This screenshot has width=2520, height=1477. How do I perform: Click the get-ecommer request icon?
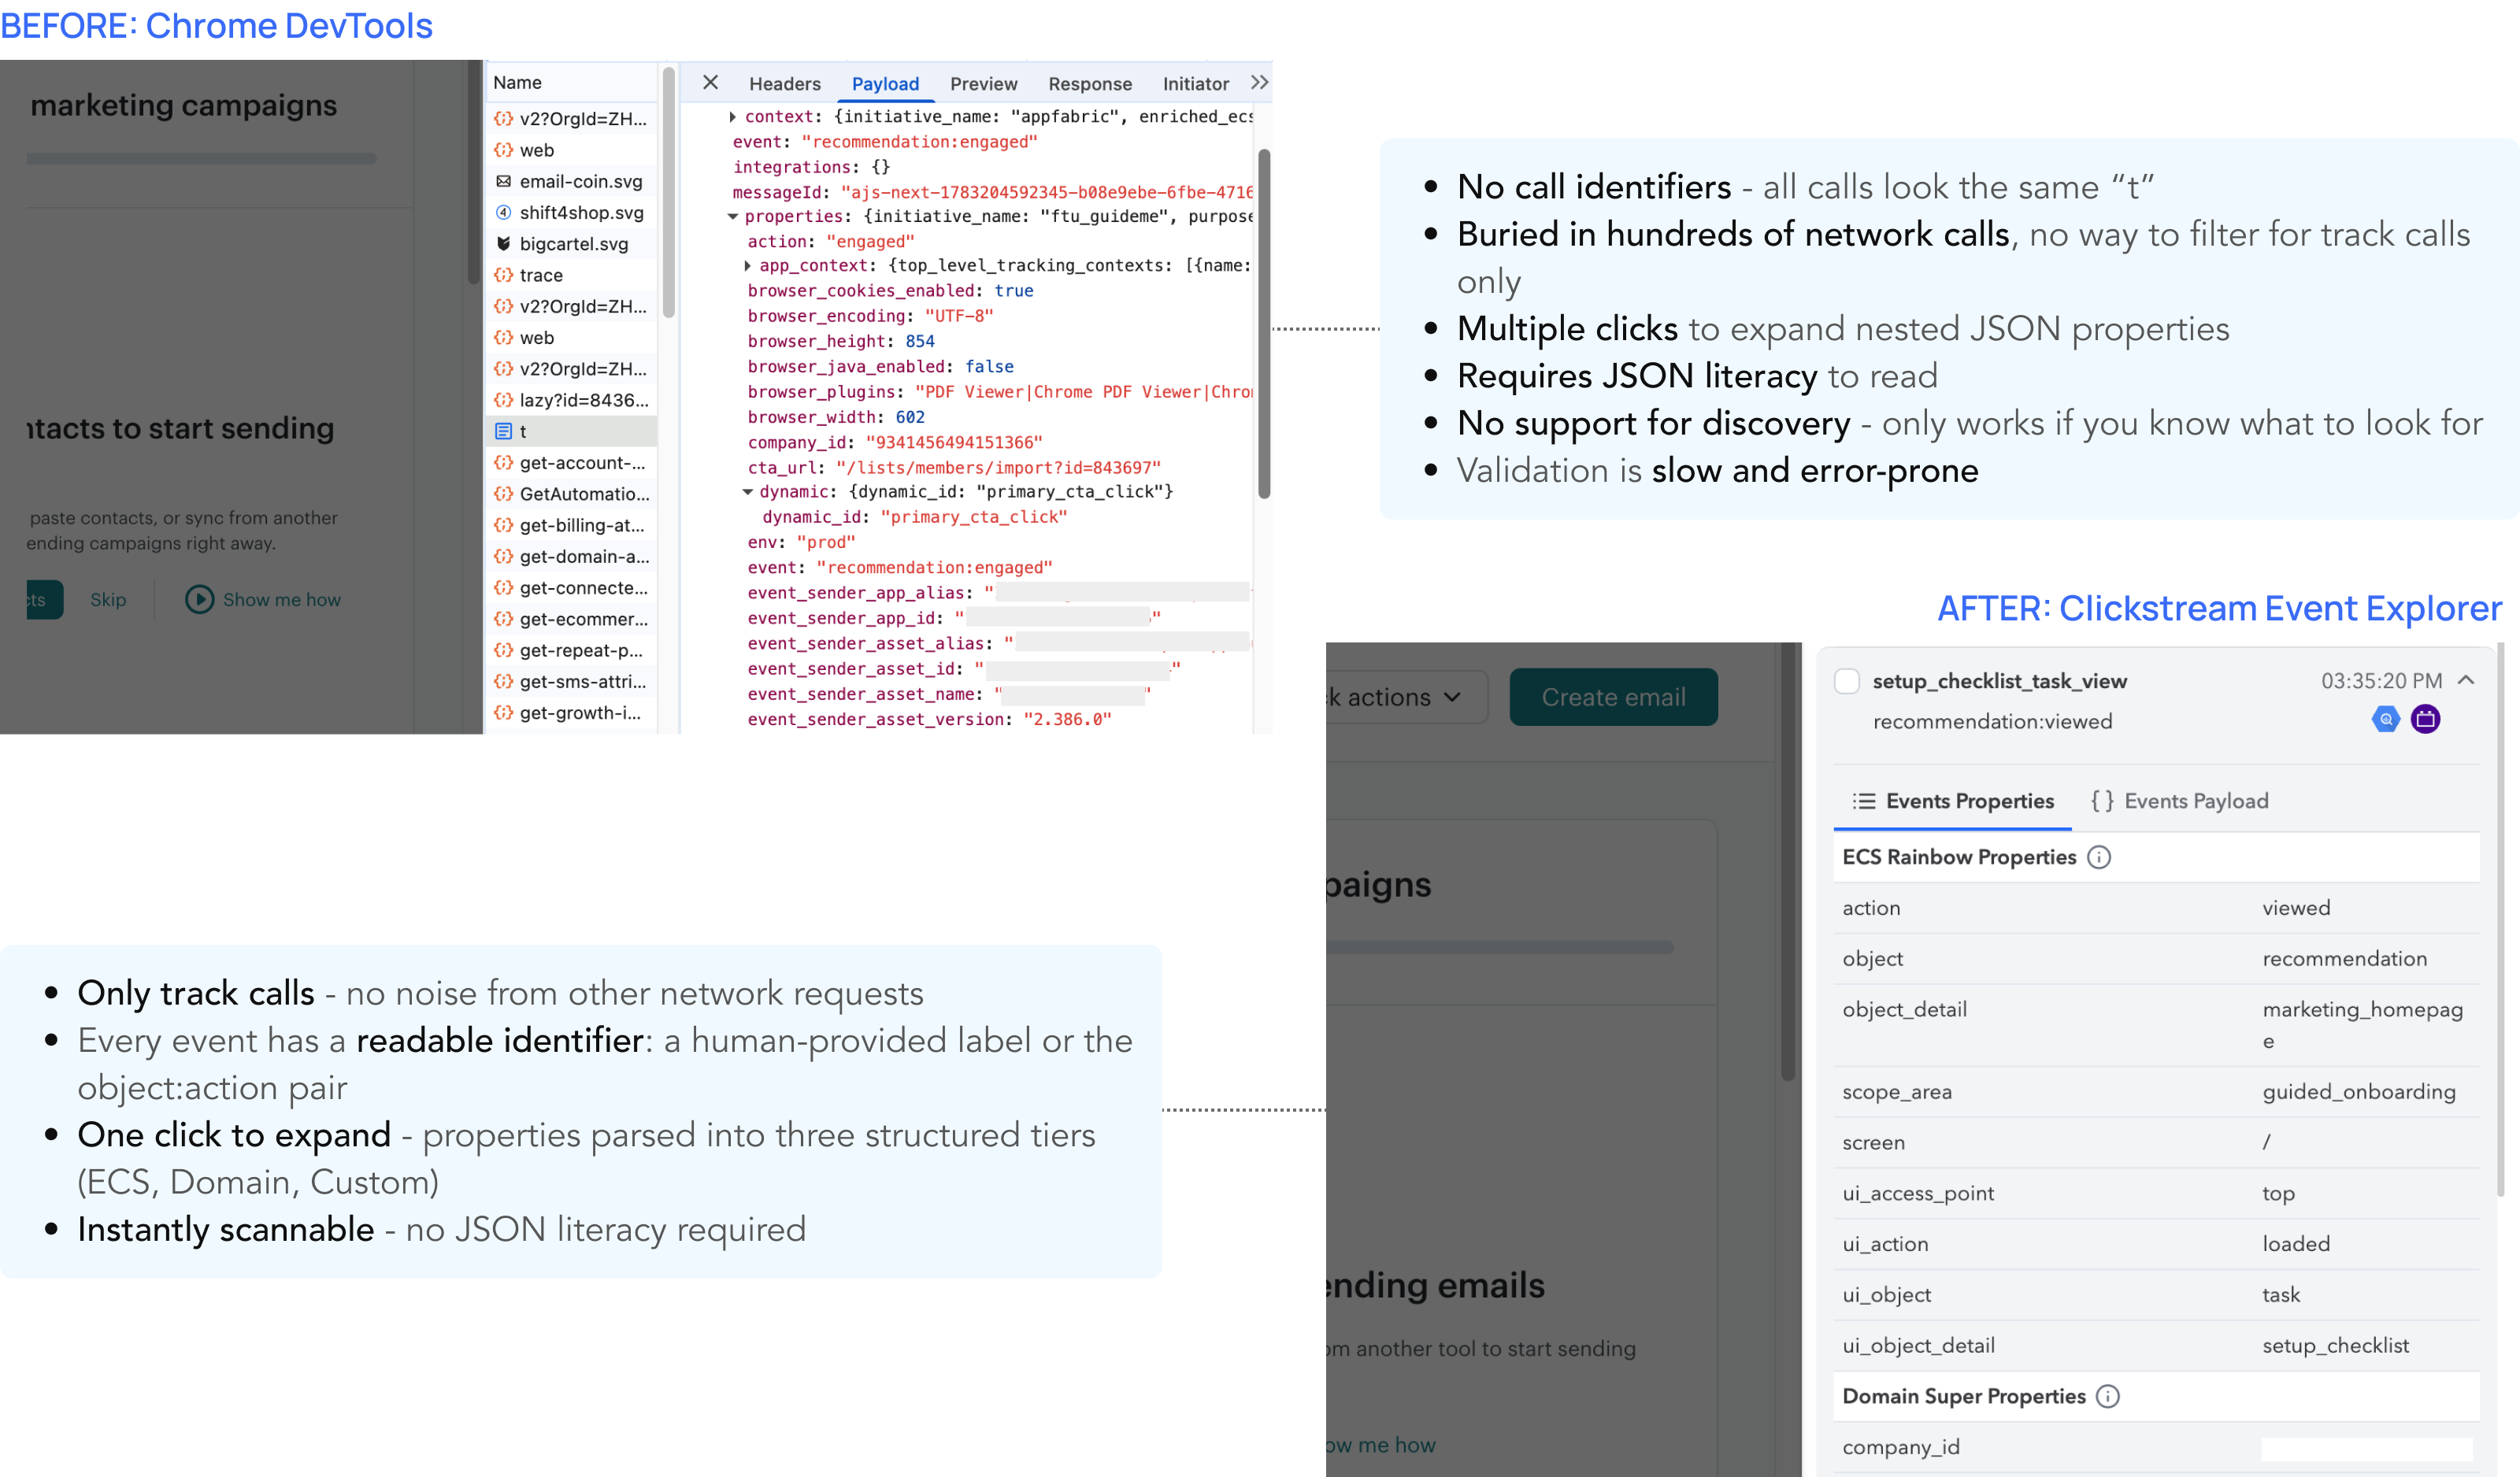click(x=504, y=619)
